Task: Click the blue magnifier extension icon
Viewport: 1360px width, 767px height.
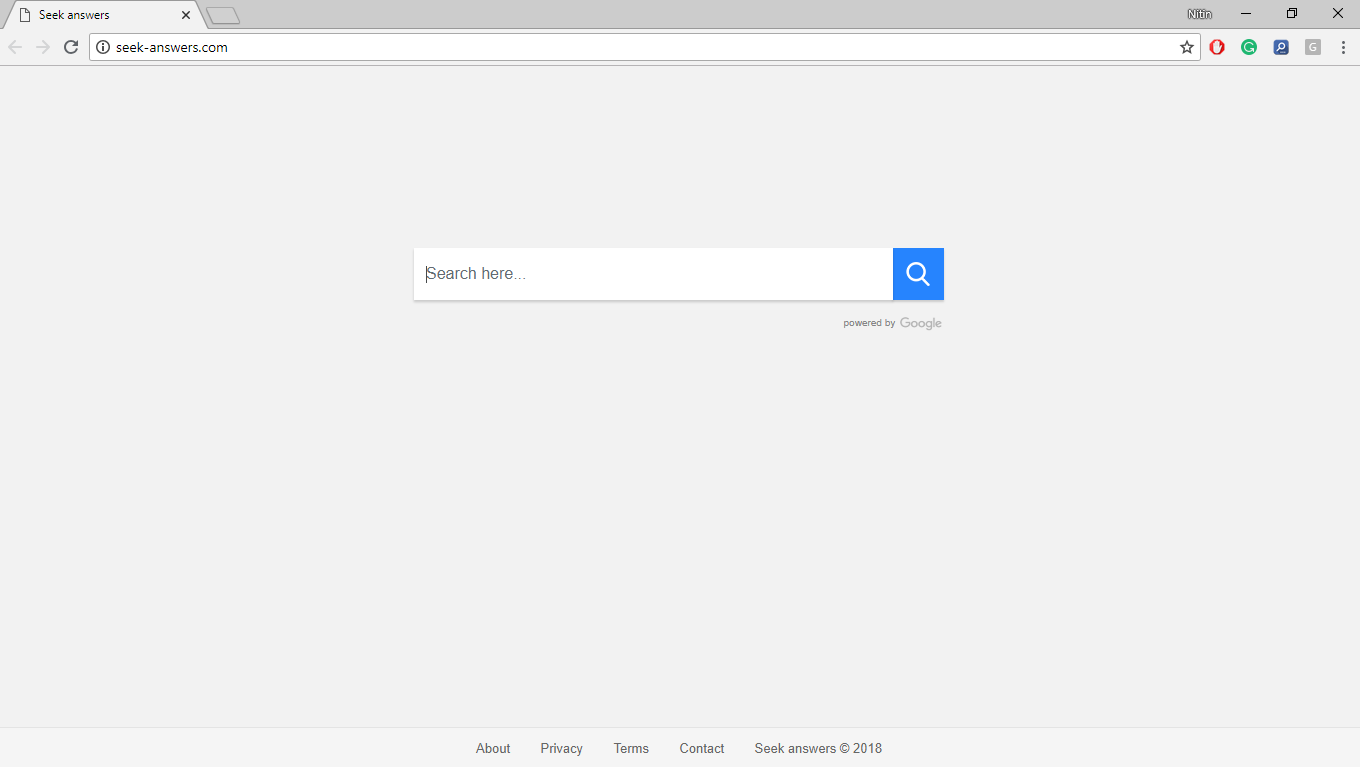Action: pyautogui.click(x=1281, y=47)
